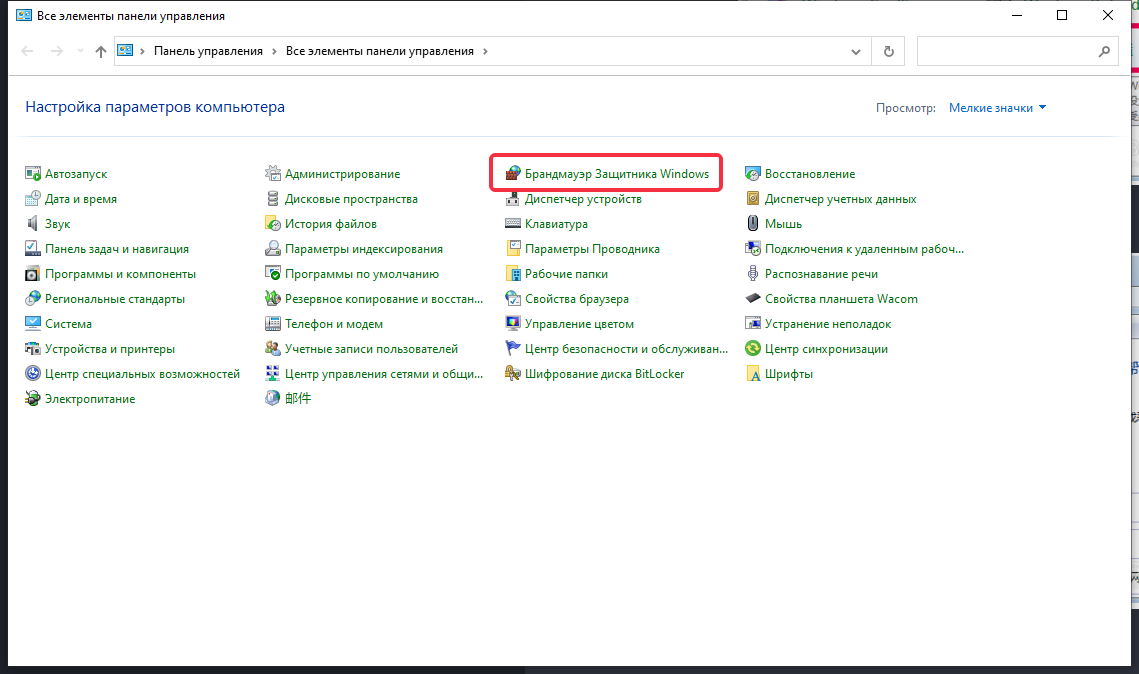Click the Учетные записи пользователей icon
Image resolution: width=1139 pixels, height=674 pixels.
point(272,349)
